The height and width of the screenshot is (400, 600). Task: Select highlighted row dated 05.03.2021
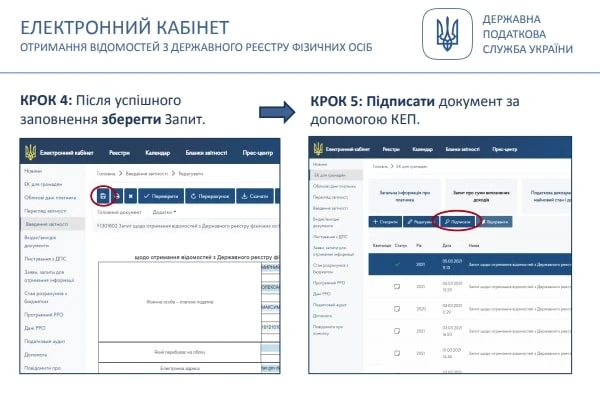pyautogui.click(x=470, y=264)
